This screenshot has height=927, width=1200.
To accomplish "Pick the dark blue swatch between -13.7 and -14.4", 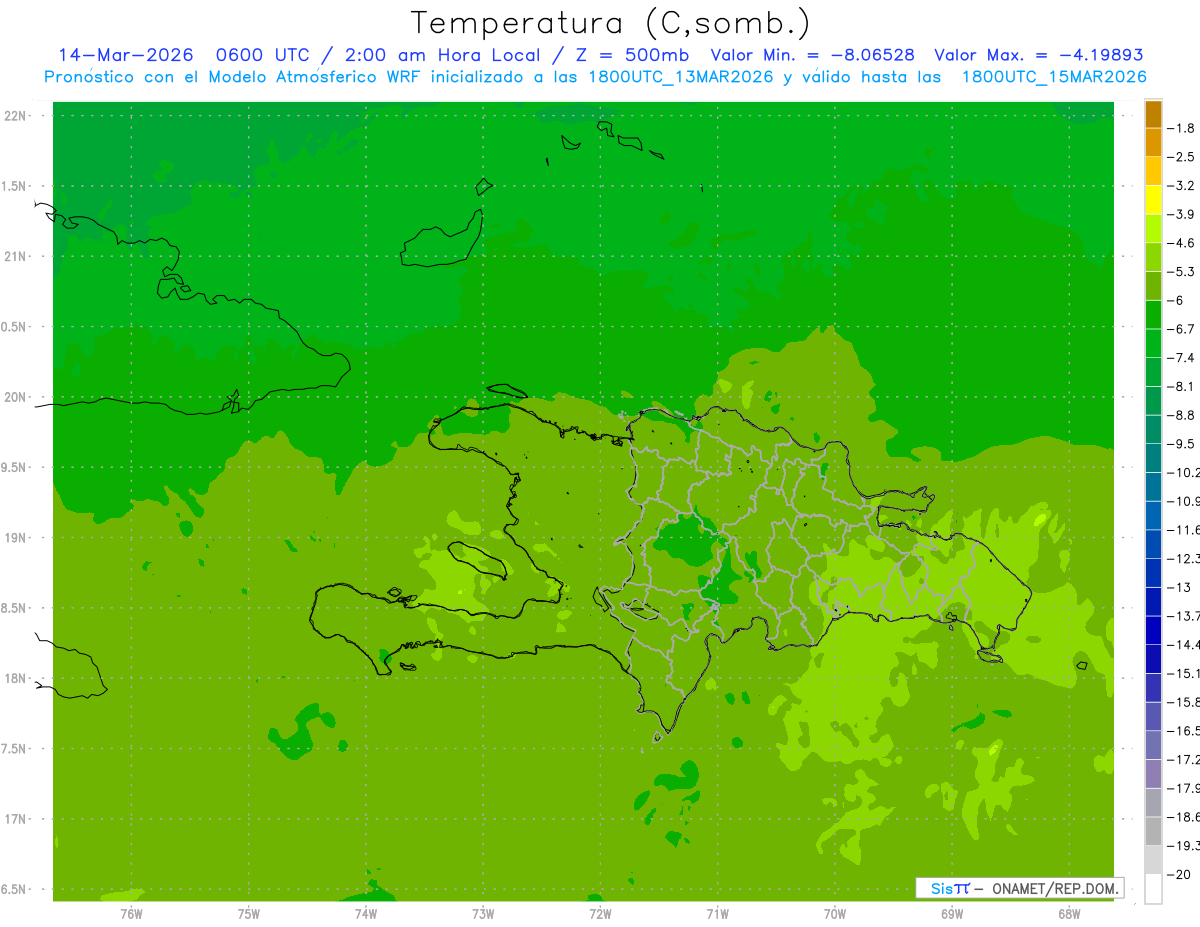I will click(1153, 630).
